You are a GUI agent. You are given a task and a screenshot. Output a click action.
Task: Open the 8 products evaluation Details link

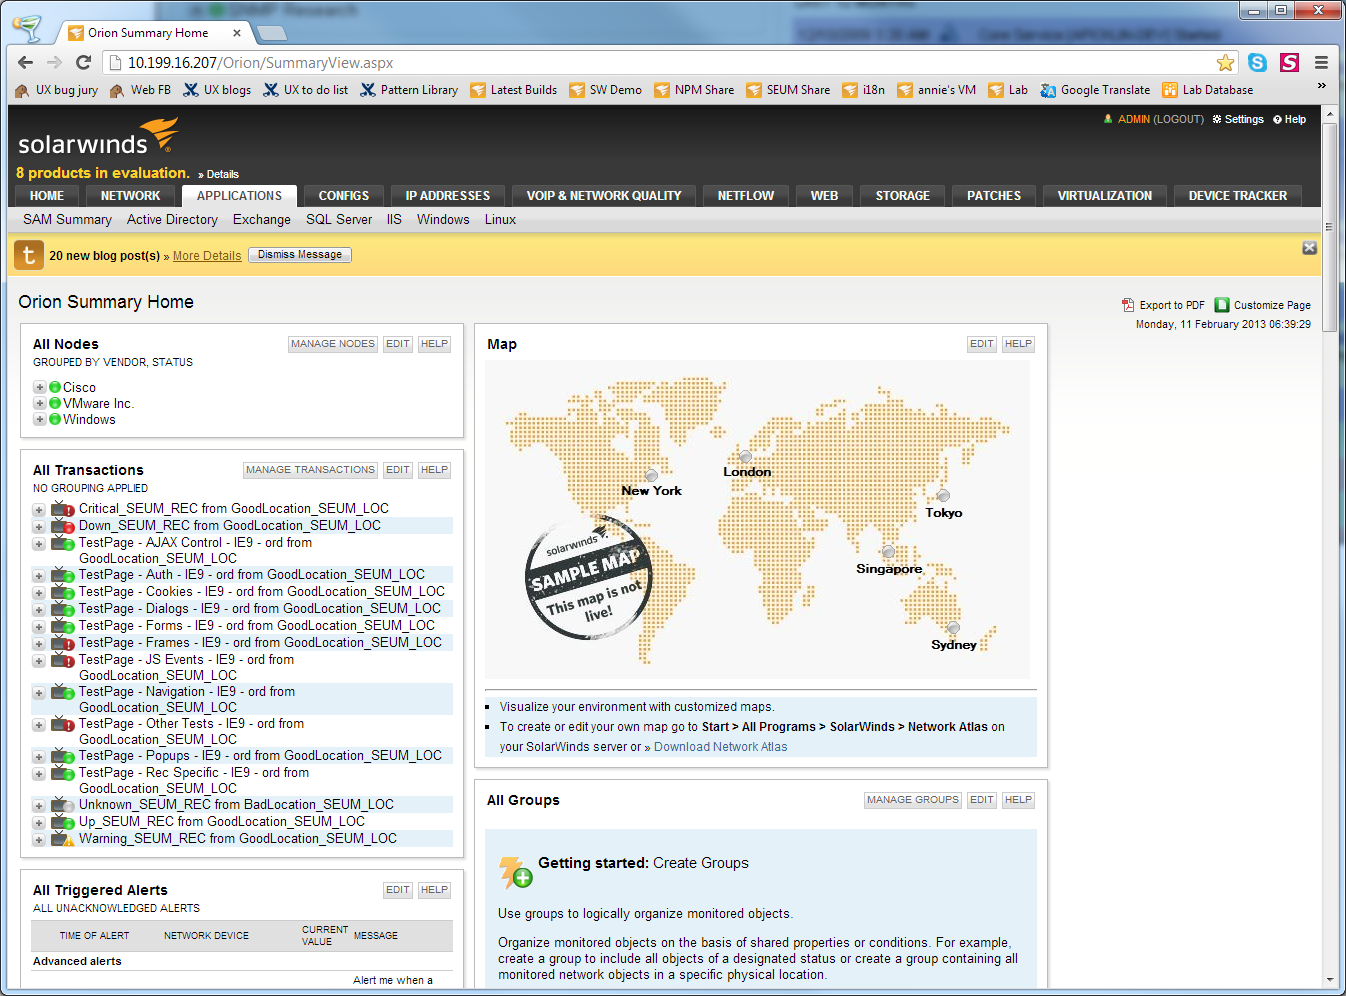[x=223, y=174]
